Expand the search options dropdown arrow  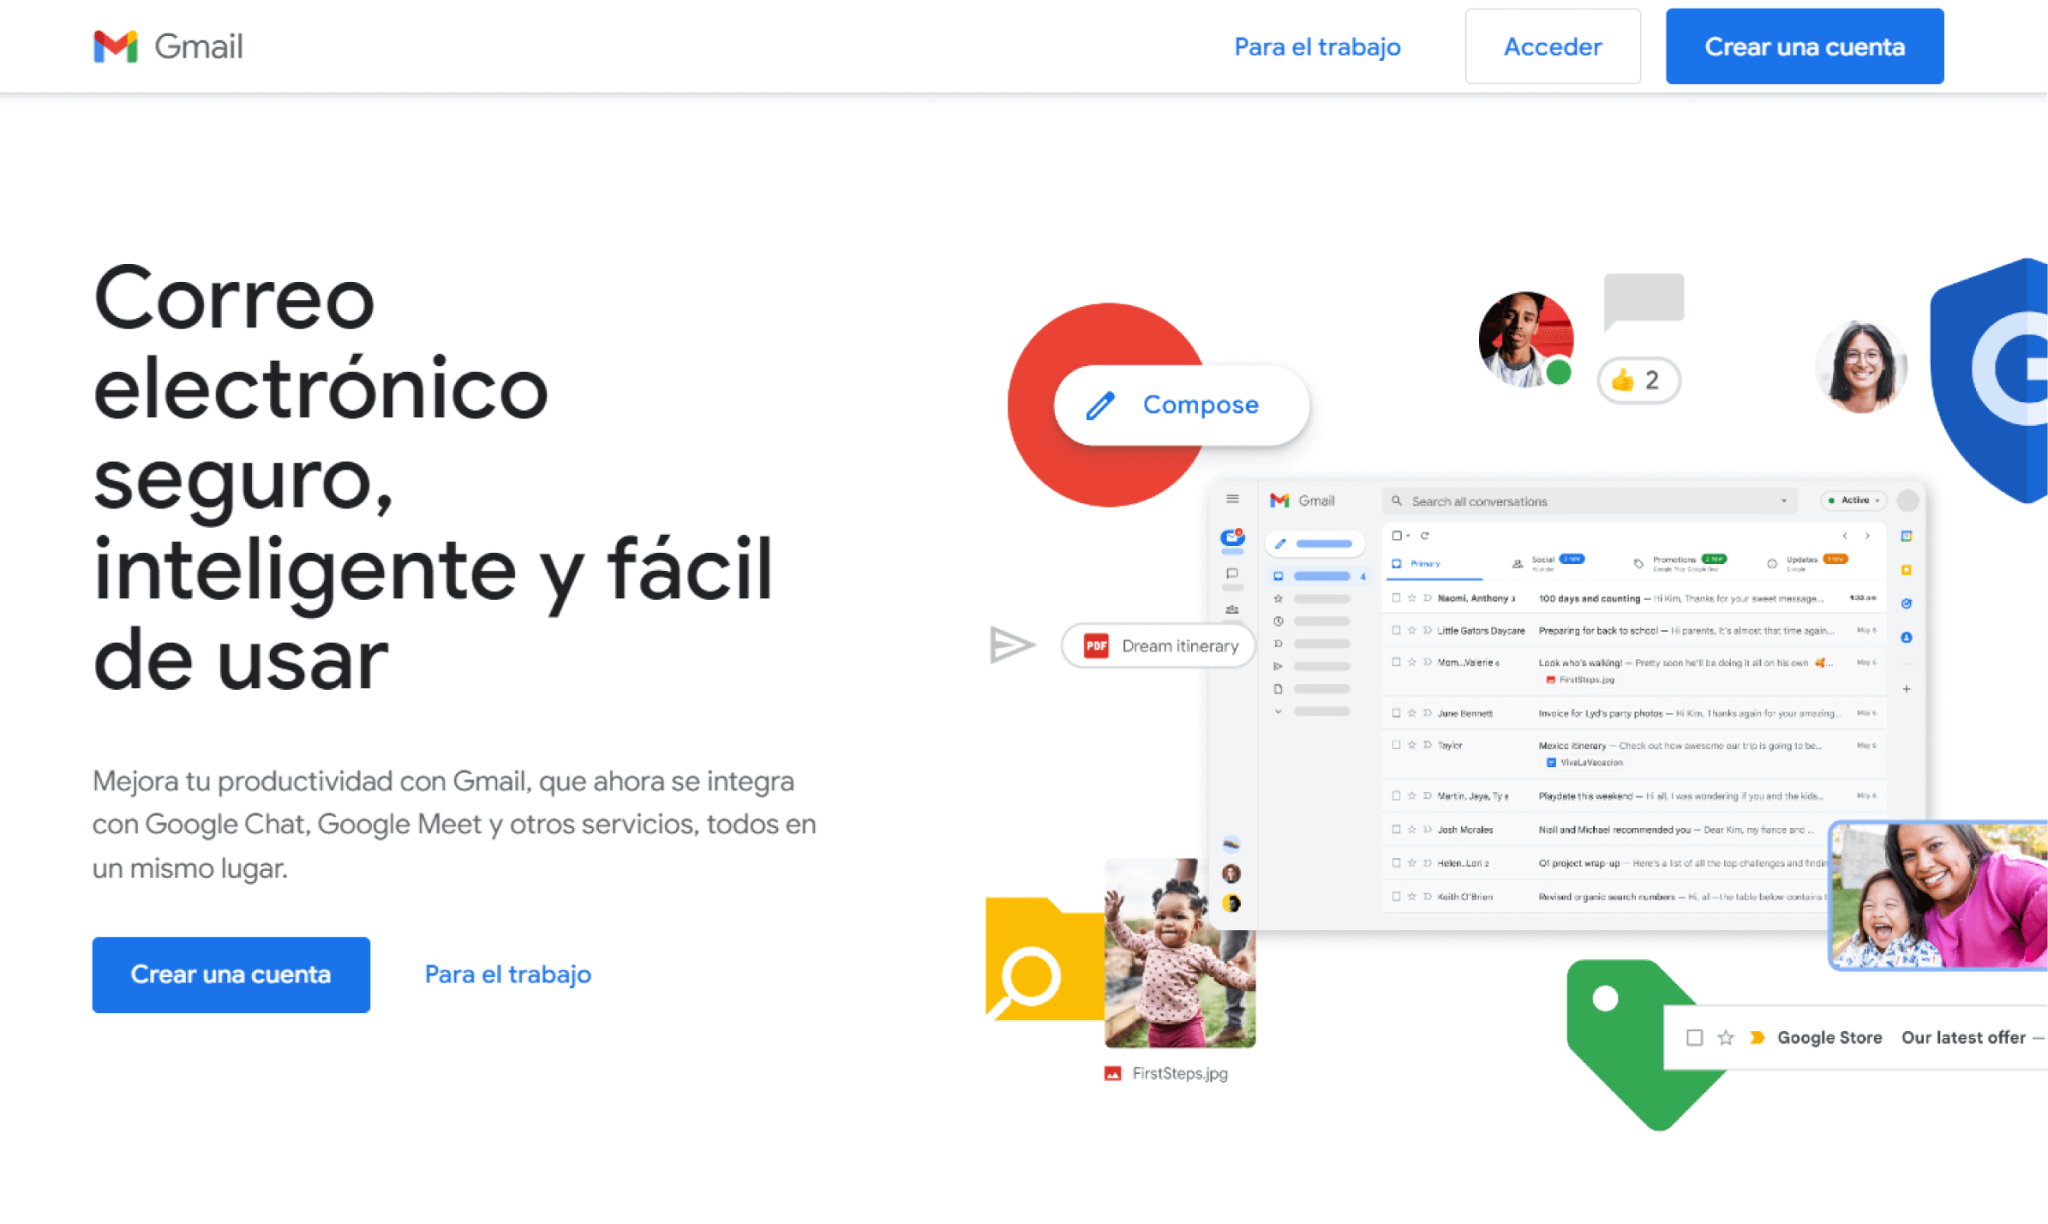pos(1783,500)
